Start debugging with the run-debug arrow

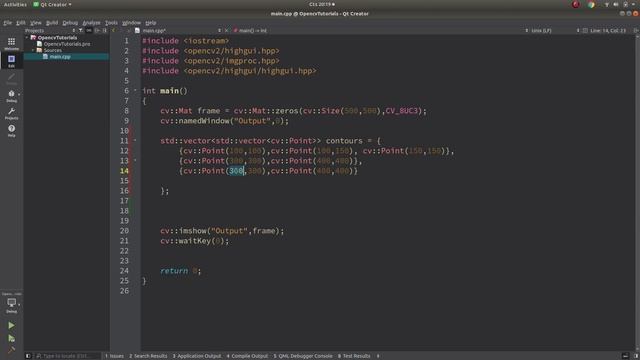[x=11, y=338]
